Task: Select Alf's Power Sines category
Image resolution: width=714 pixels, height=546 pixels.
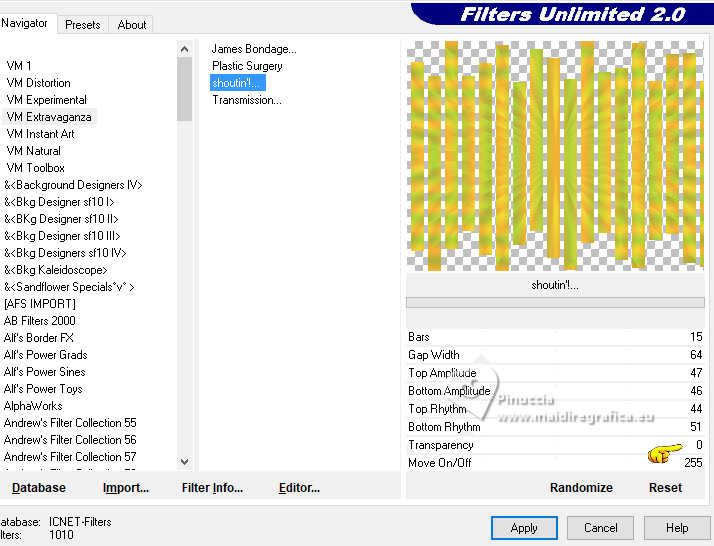Action: [45, 372]
